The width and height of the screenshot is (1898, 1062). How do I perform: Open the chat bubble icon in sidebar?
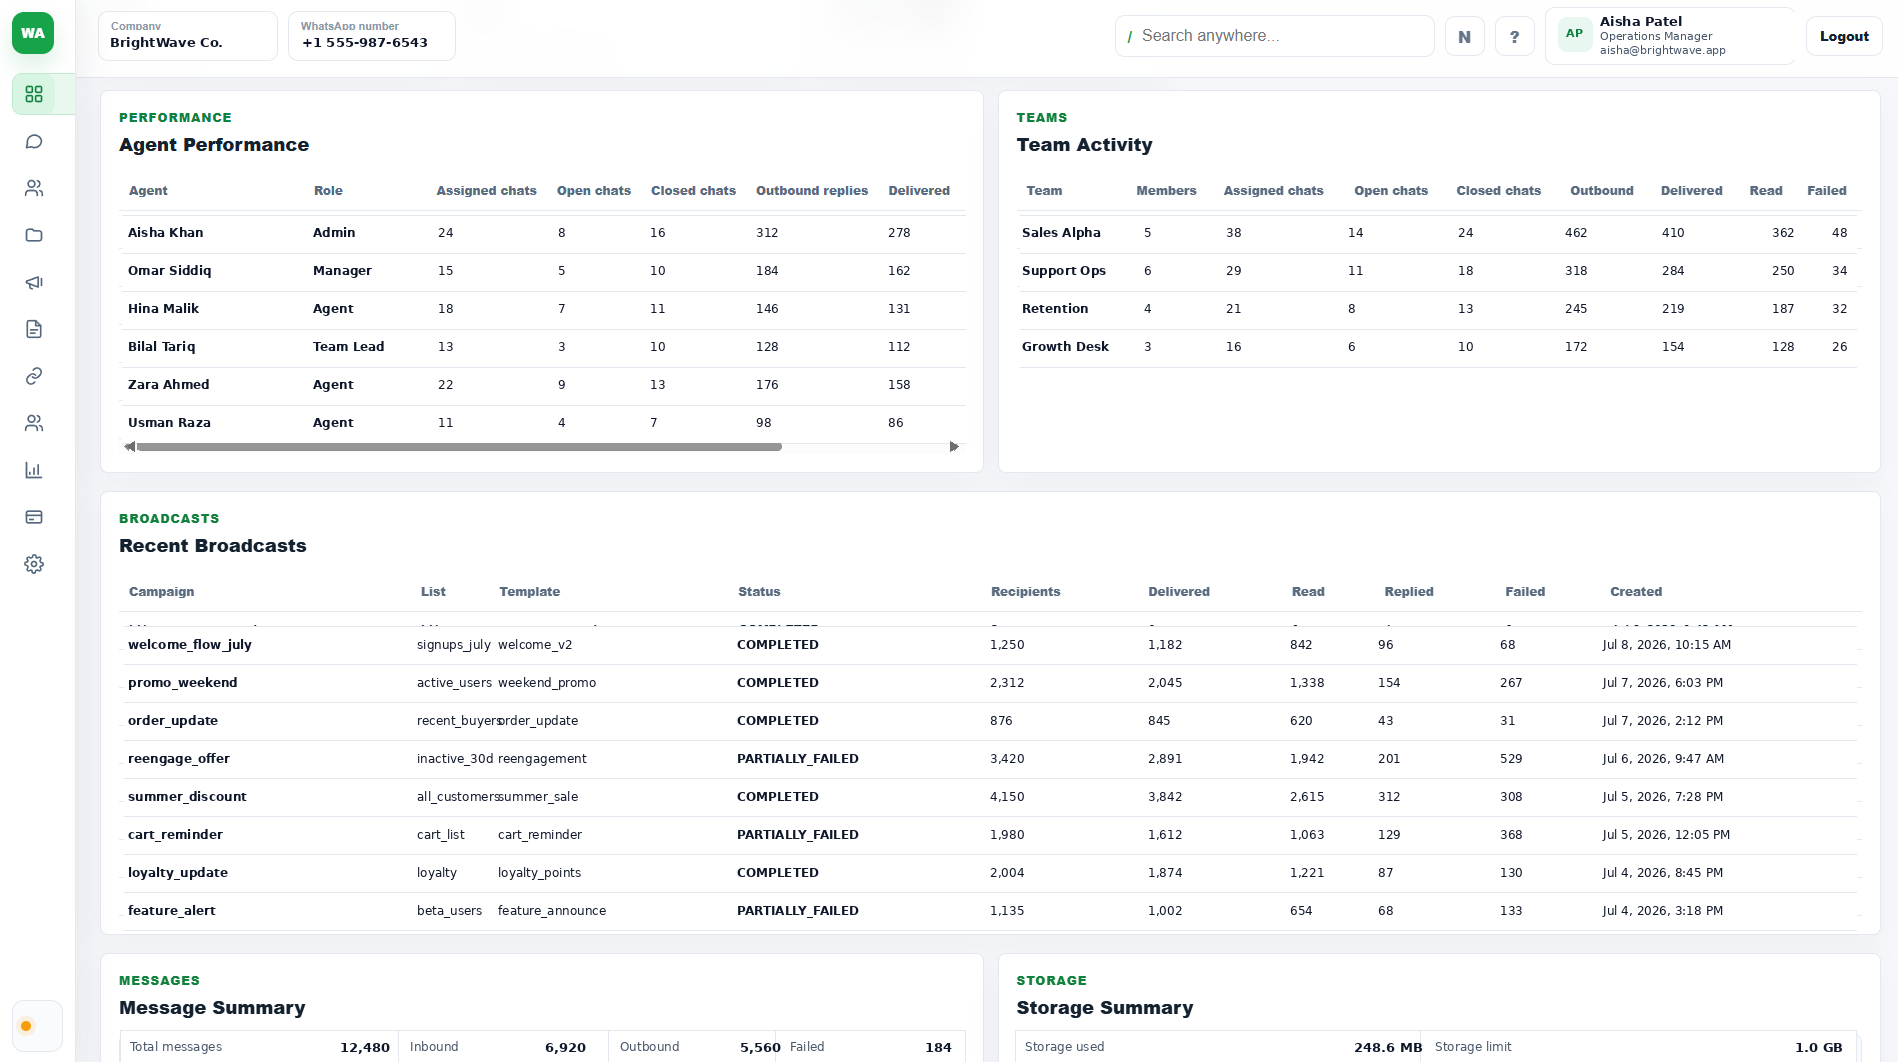tap(34, 141)
